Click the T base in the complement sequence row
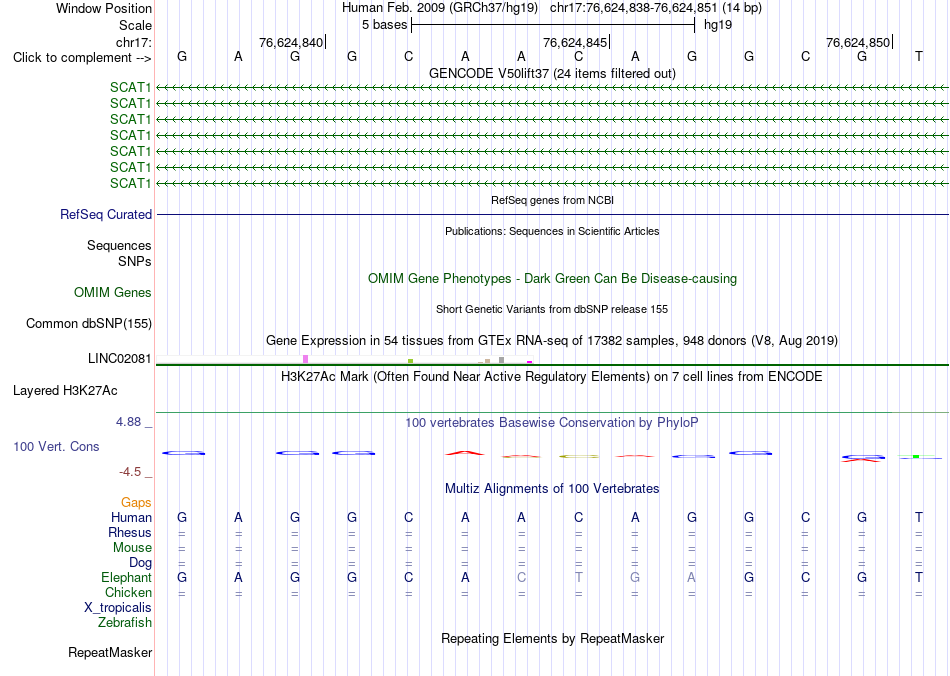This screenshot has width=950, height=676. coord(918,57)
